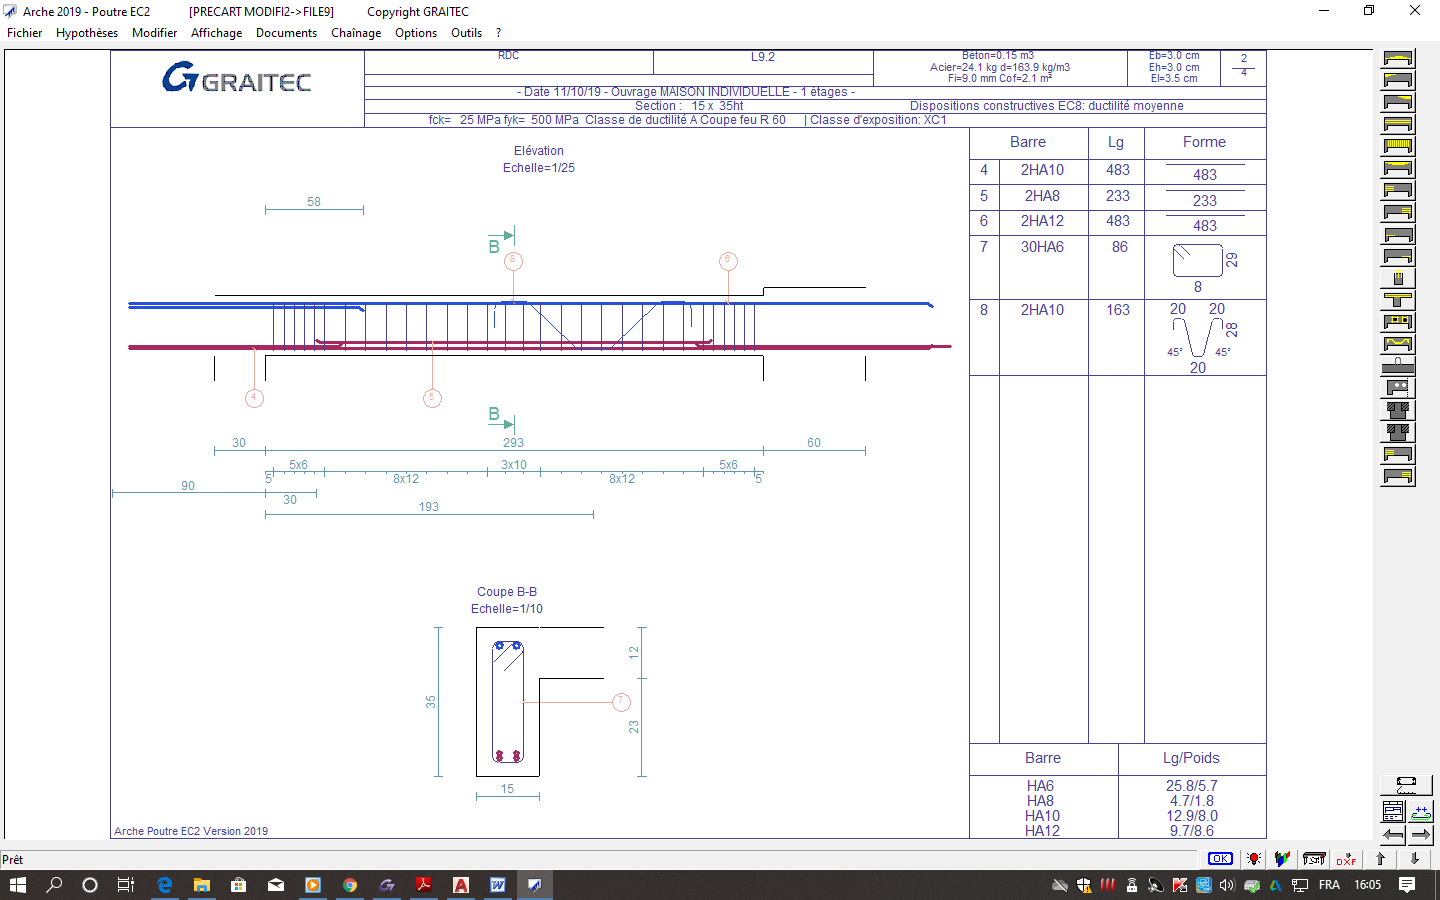Click the left arrow previous-page button
1440x900 pixels.
1393,835
